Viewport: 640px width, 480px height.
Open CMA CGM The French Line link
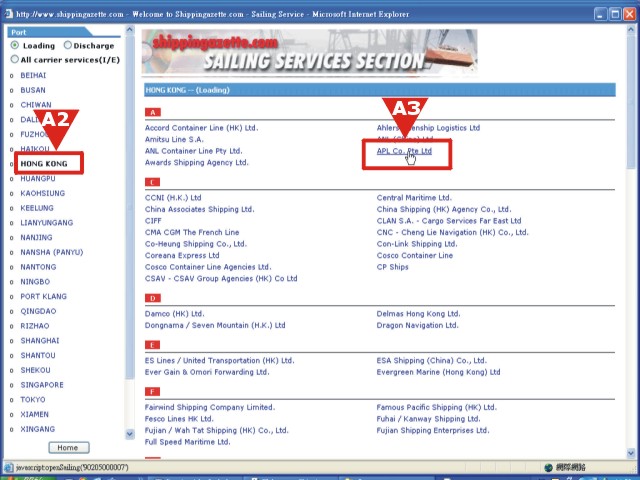coord(192,232)
